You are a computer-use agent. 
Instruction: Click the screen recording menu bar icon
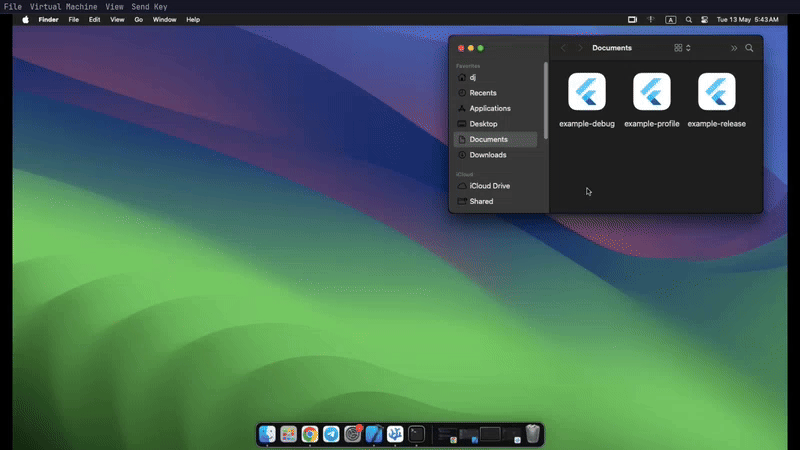[632, 19]
